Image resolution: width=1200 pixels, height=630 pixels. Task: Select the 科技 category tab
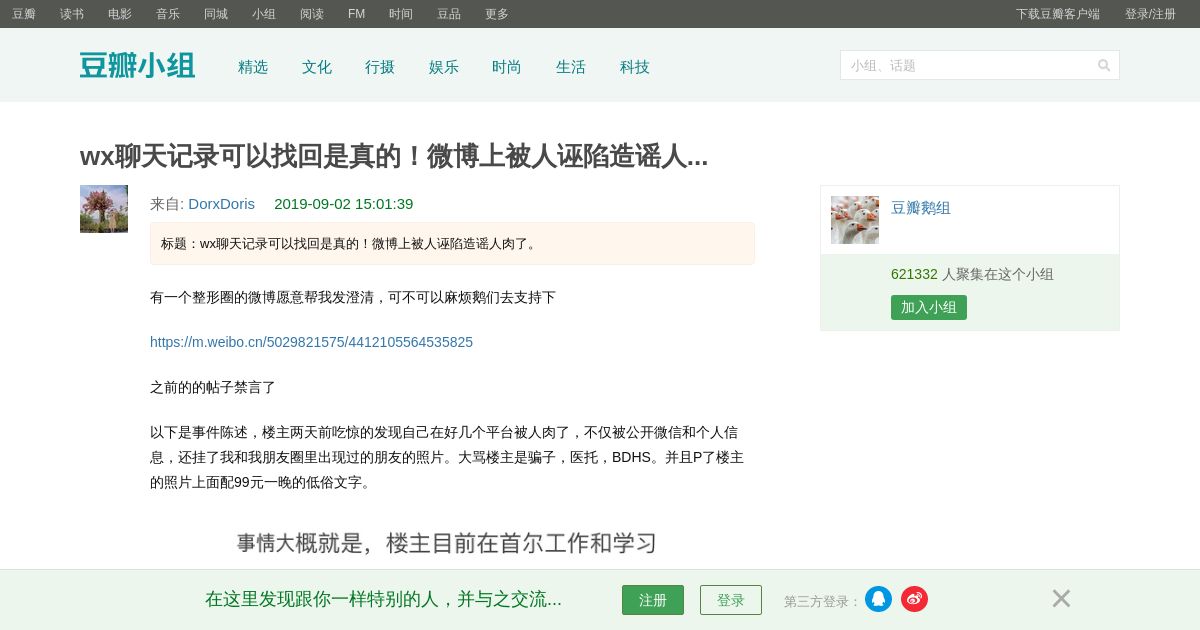coord(635,67)
